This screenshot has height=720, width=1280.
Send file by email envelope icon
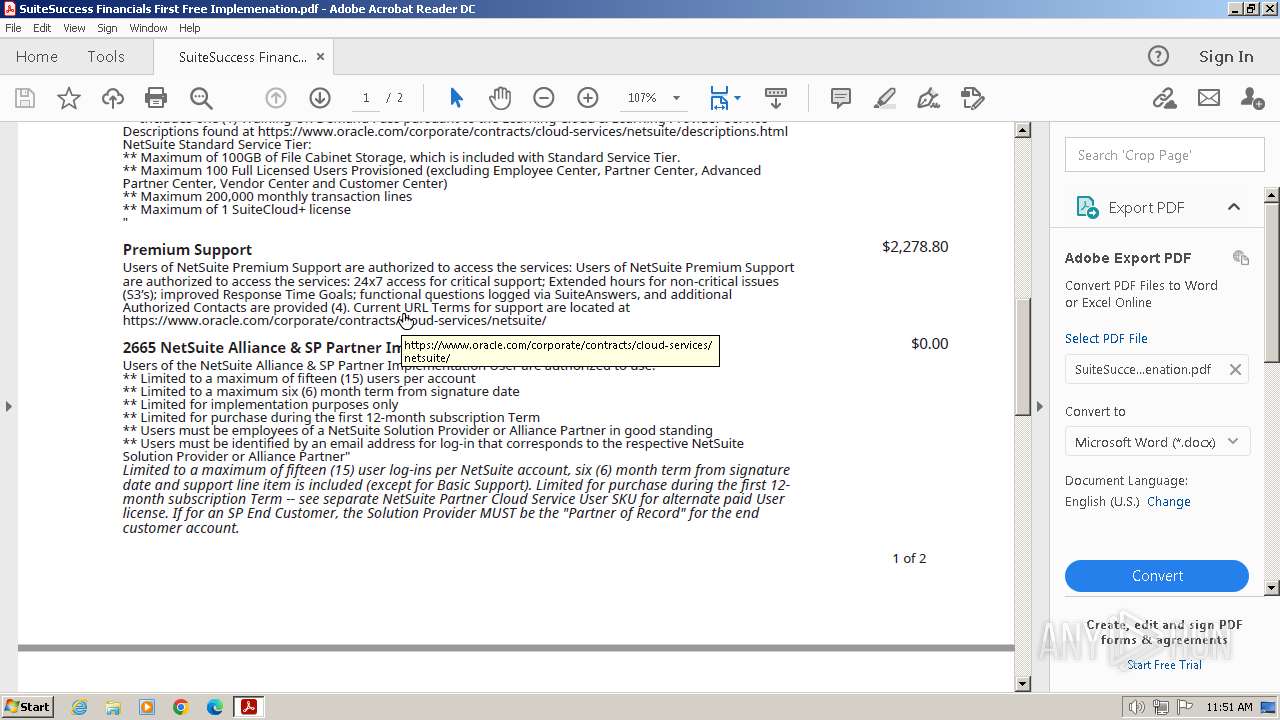1209,98
